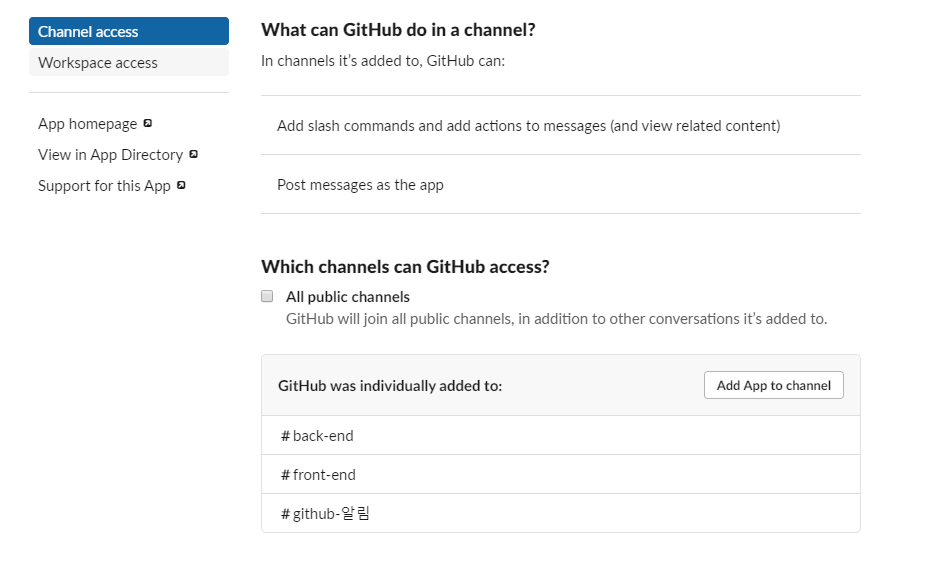
Task: Enable the All public channels checkbox
Action: click(267, 296)
